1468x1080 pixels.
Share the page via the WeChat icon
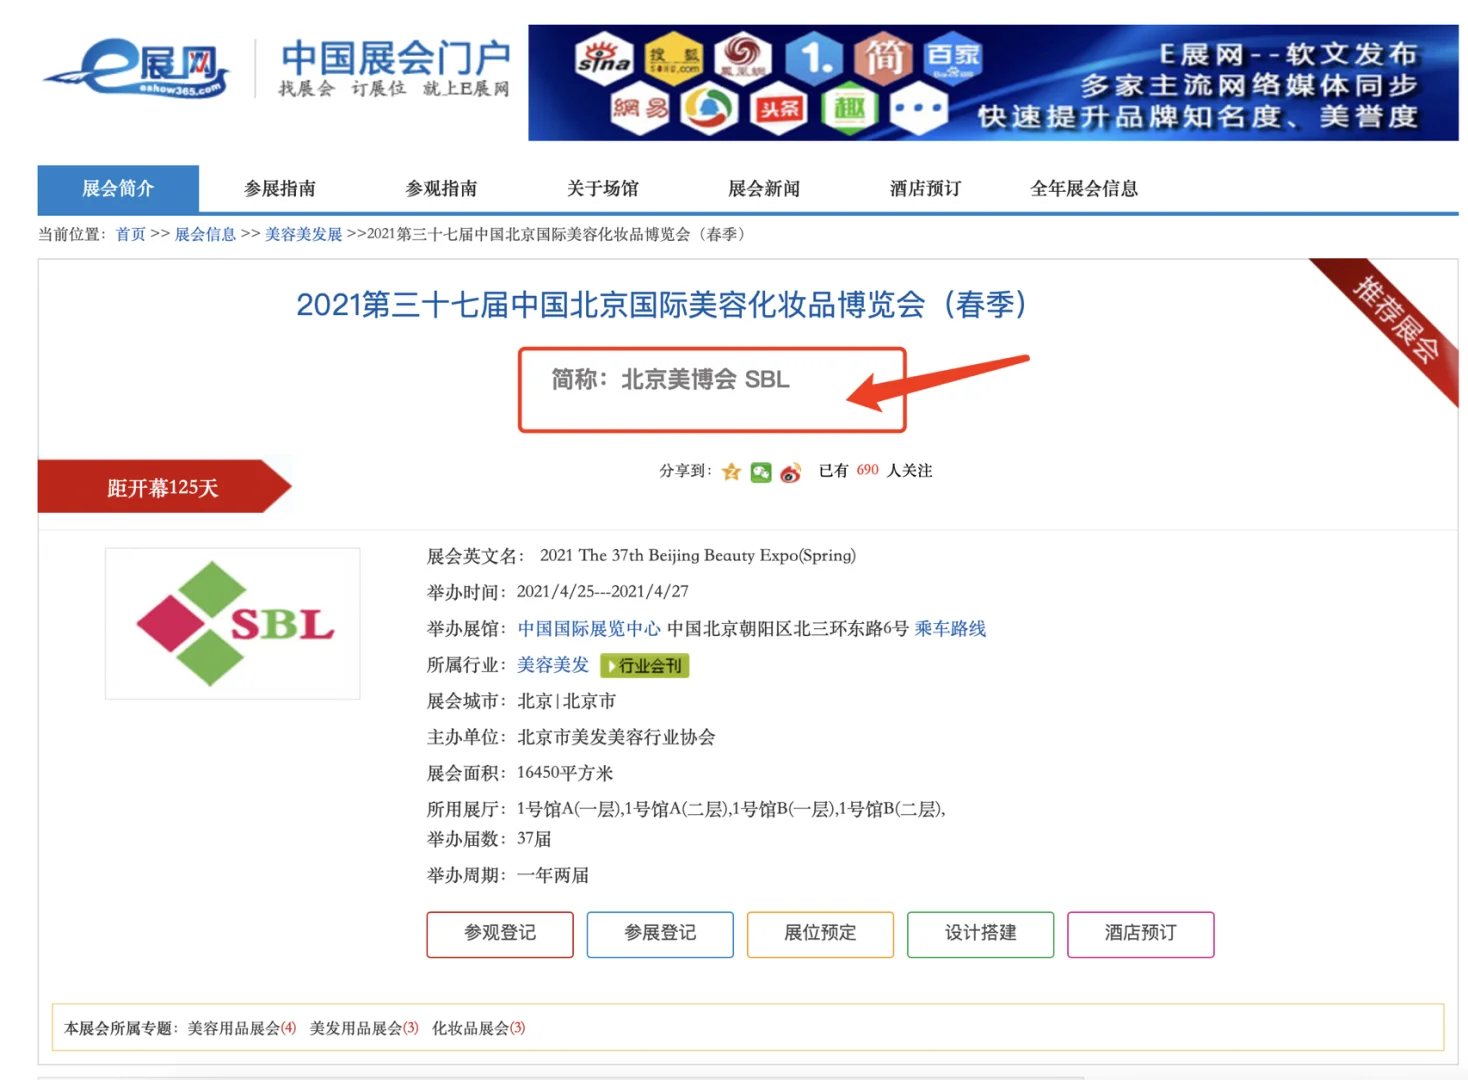pyautogui.click(x=761, y=471)
